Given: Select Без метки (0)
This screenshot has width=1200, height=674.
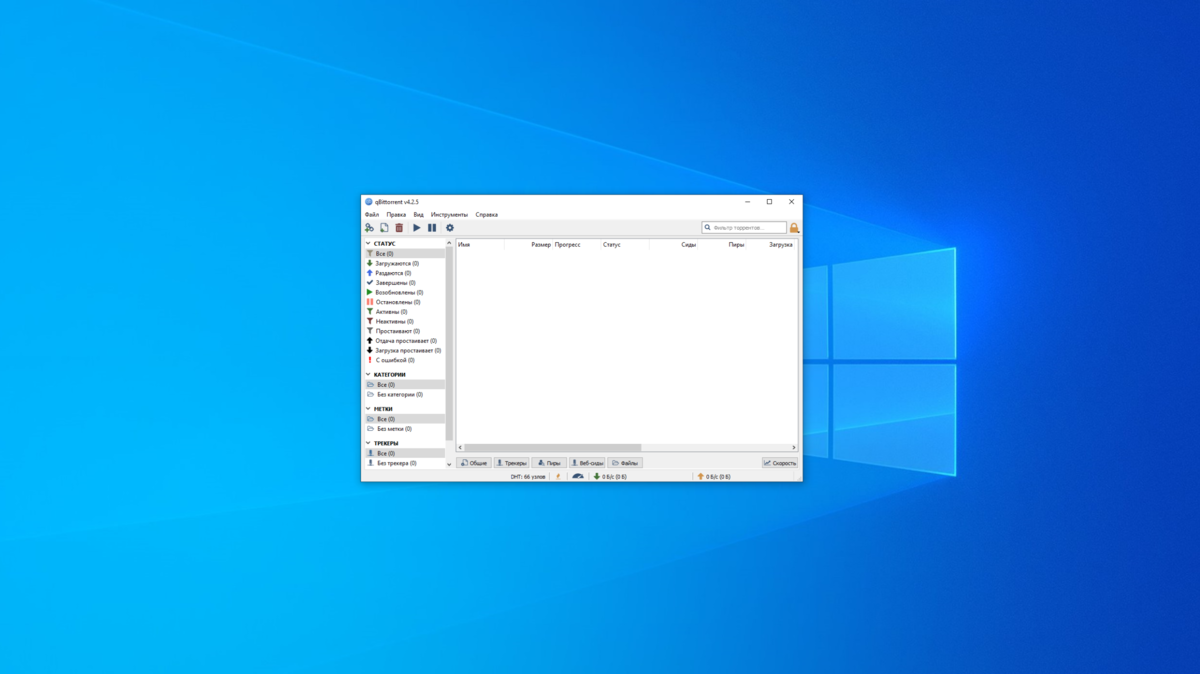Looking at the screenshot, I should [404, 429].
